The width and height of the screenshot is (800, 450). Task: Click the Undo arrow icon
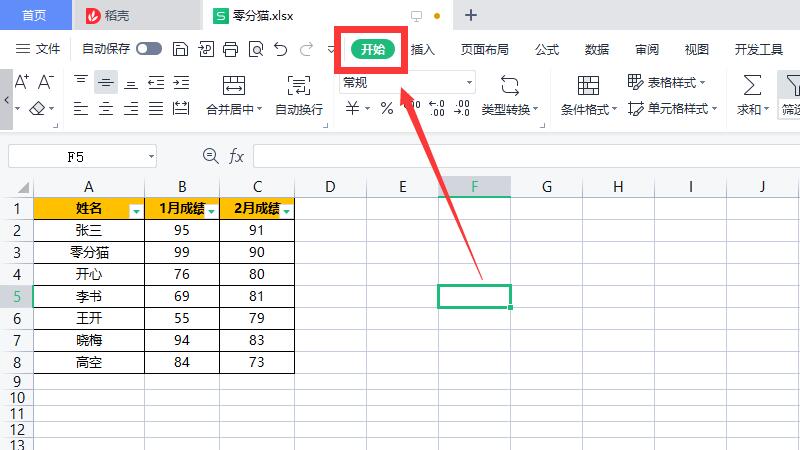[281, 49]
